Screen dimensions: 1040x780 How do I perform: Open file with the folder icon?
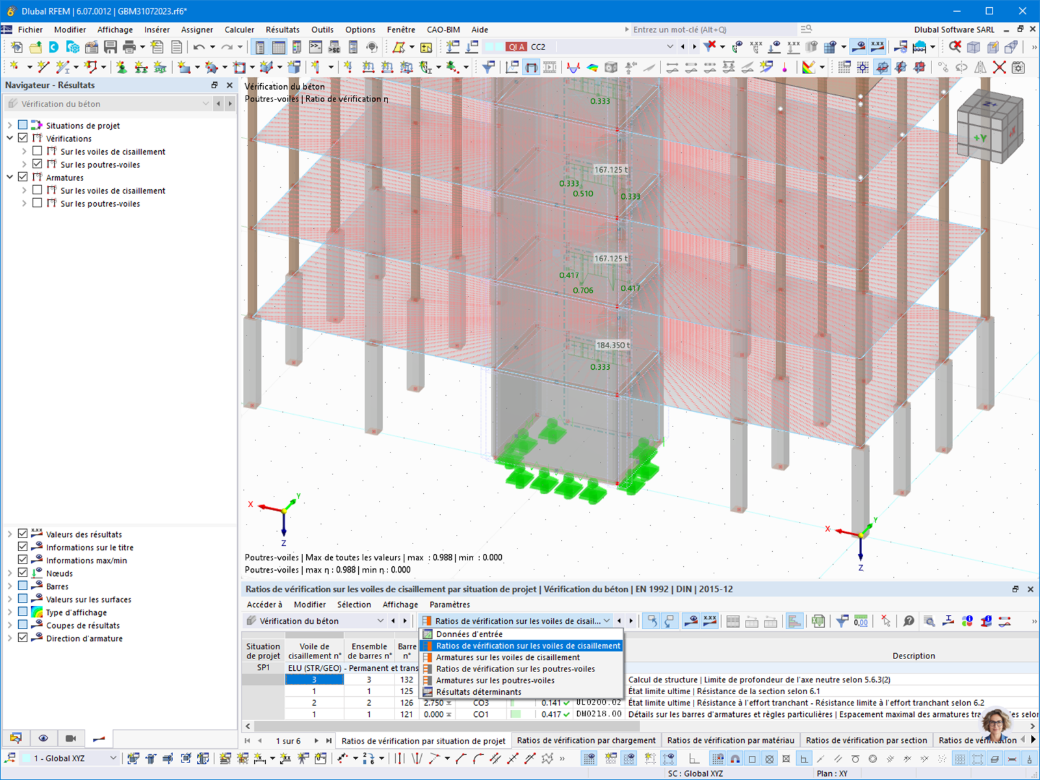pyautogui.click(x=35, y=47)
